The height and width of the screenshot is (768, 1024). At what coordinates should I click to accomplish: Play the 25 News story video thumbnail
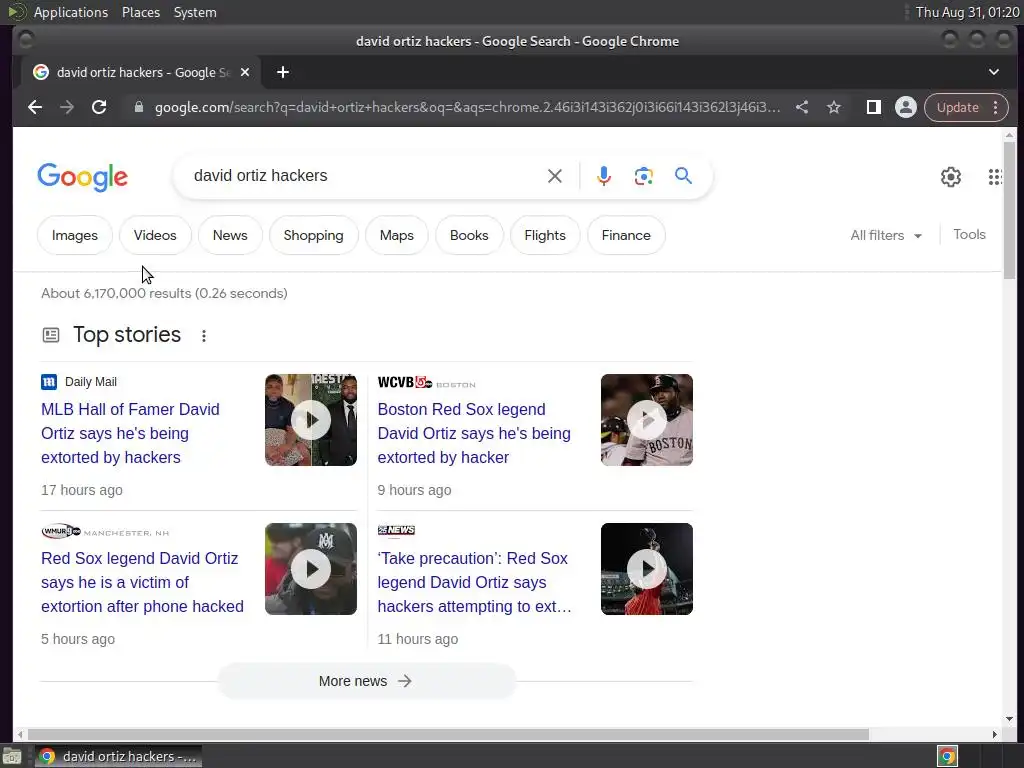click(x=647, y=569)
